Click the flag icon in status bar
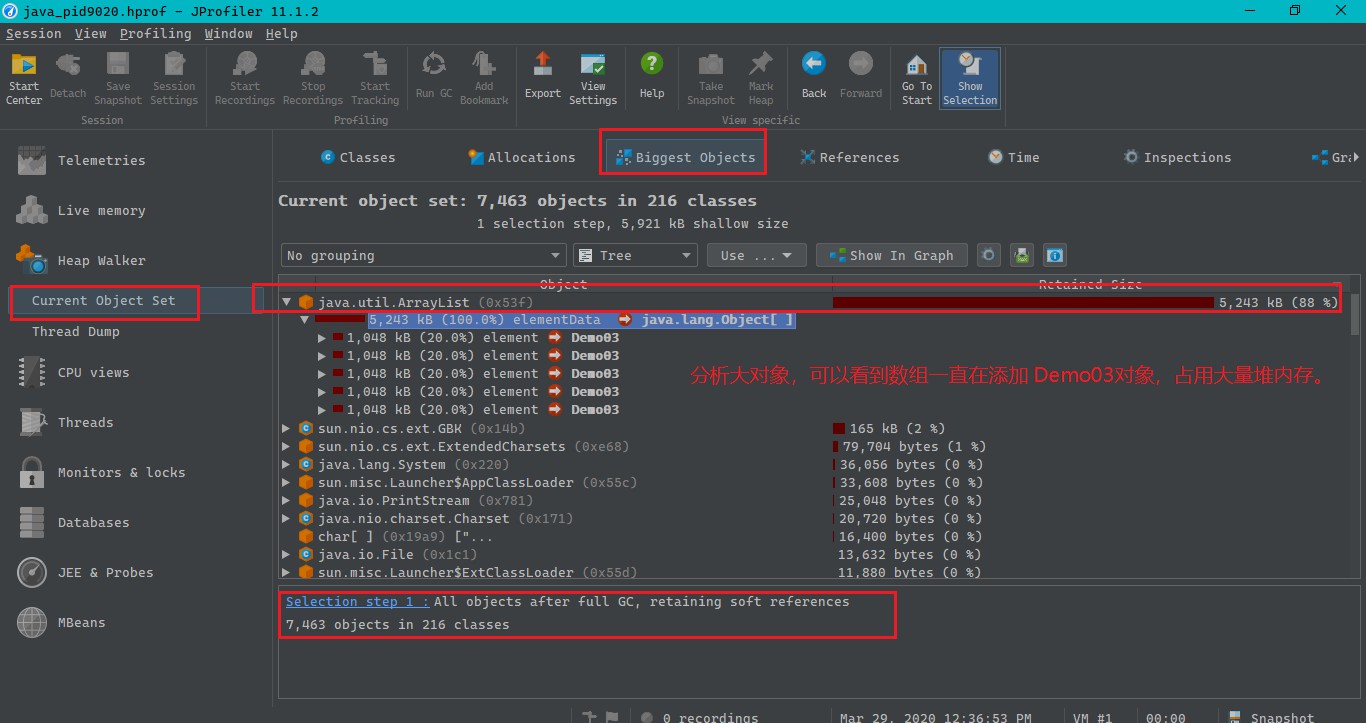 [x=612, y=716]
